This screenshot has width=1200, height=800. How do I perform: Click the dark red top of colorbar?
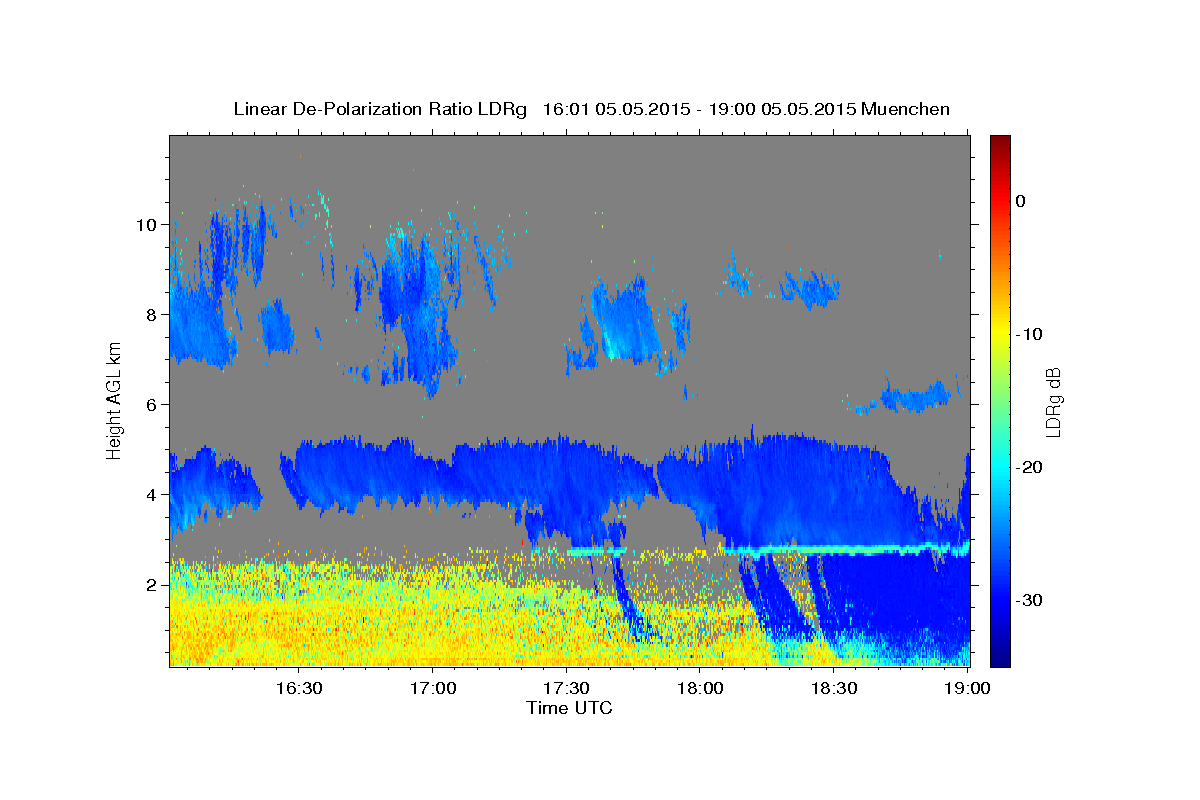point(1000,142)
